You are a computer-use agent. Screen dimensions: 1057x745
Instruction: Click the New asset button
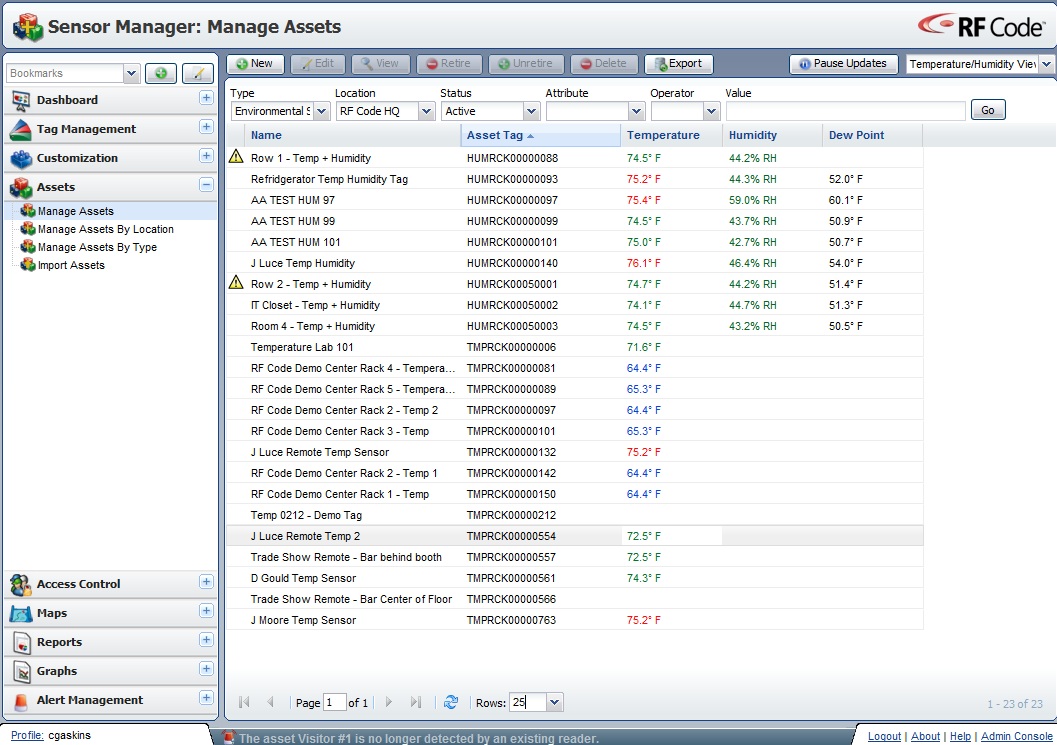[255, 63]
